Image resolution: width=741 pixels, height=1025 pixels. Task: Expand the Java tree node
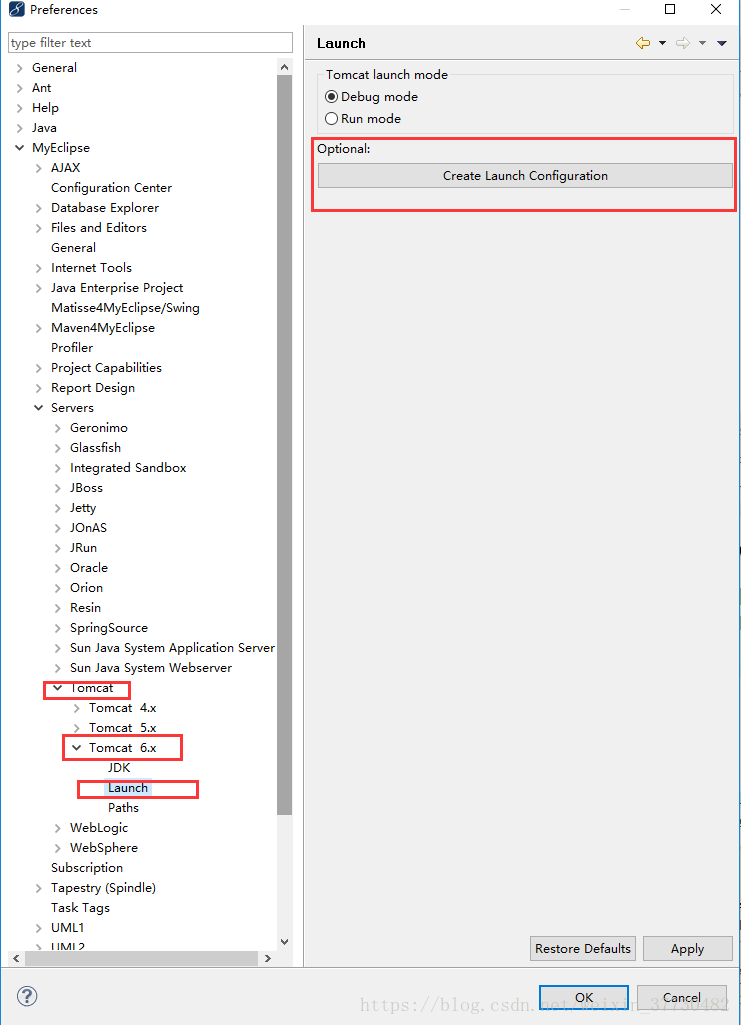click(20, 128)
